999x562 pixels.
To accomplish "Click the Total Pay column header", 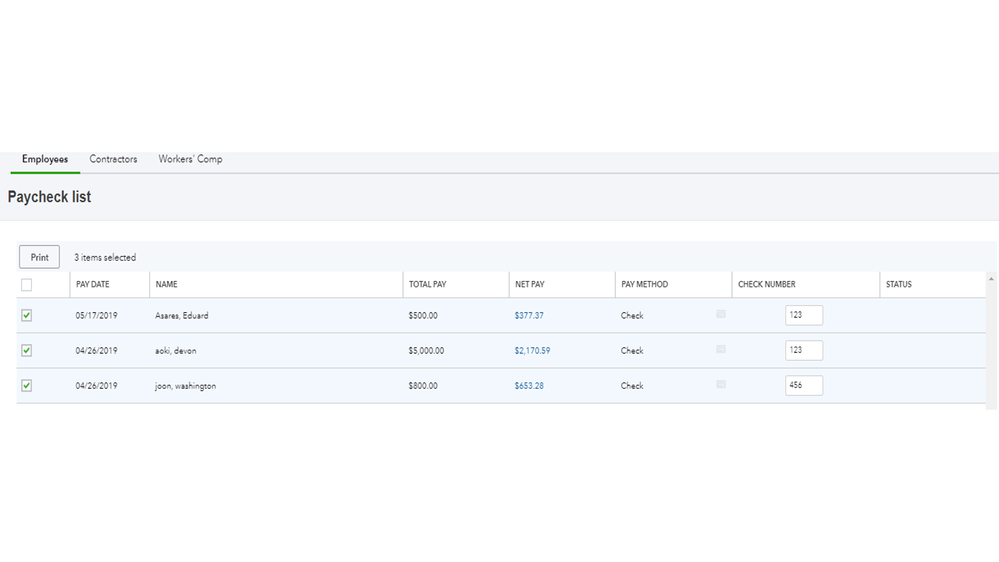I will [x=427, y=285].
